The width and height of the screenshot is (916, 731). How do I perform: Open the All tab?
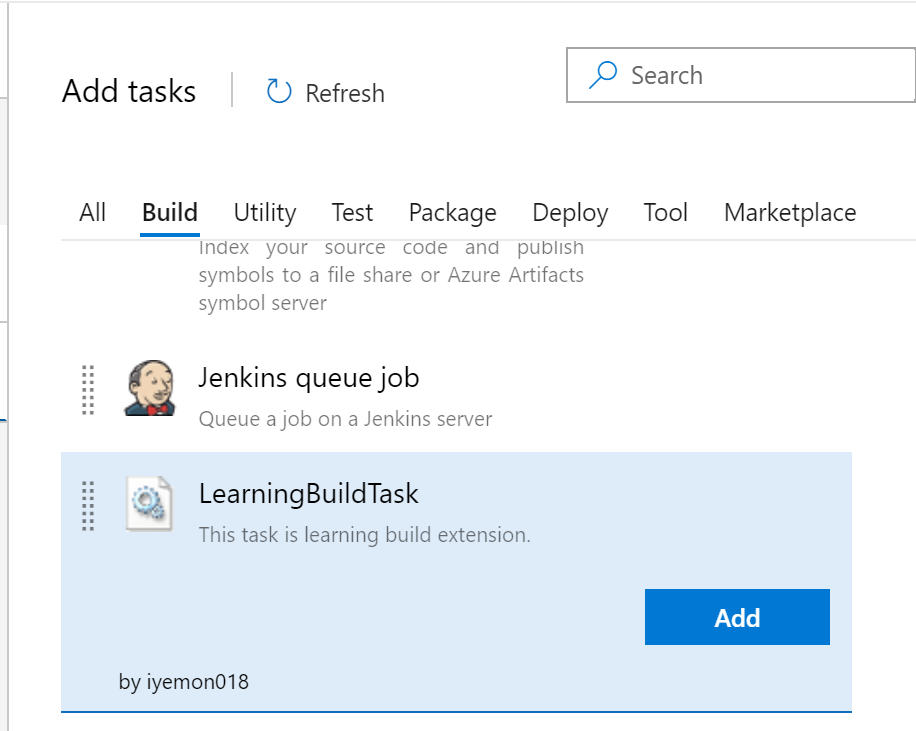(x=92, y=213)
